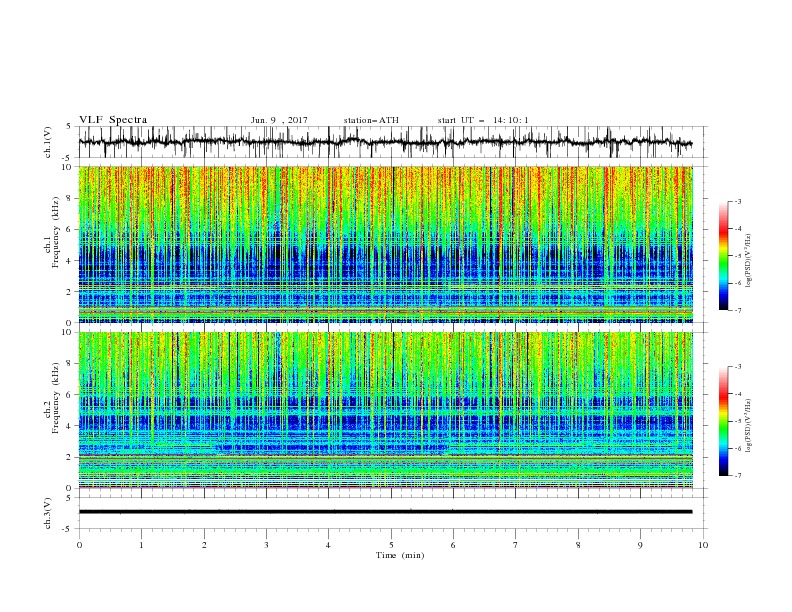This screenshot has width=792, height=612.
Task: Click the "start UT = 14:10:1" label
Action: [483, 120]
